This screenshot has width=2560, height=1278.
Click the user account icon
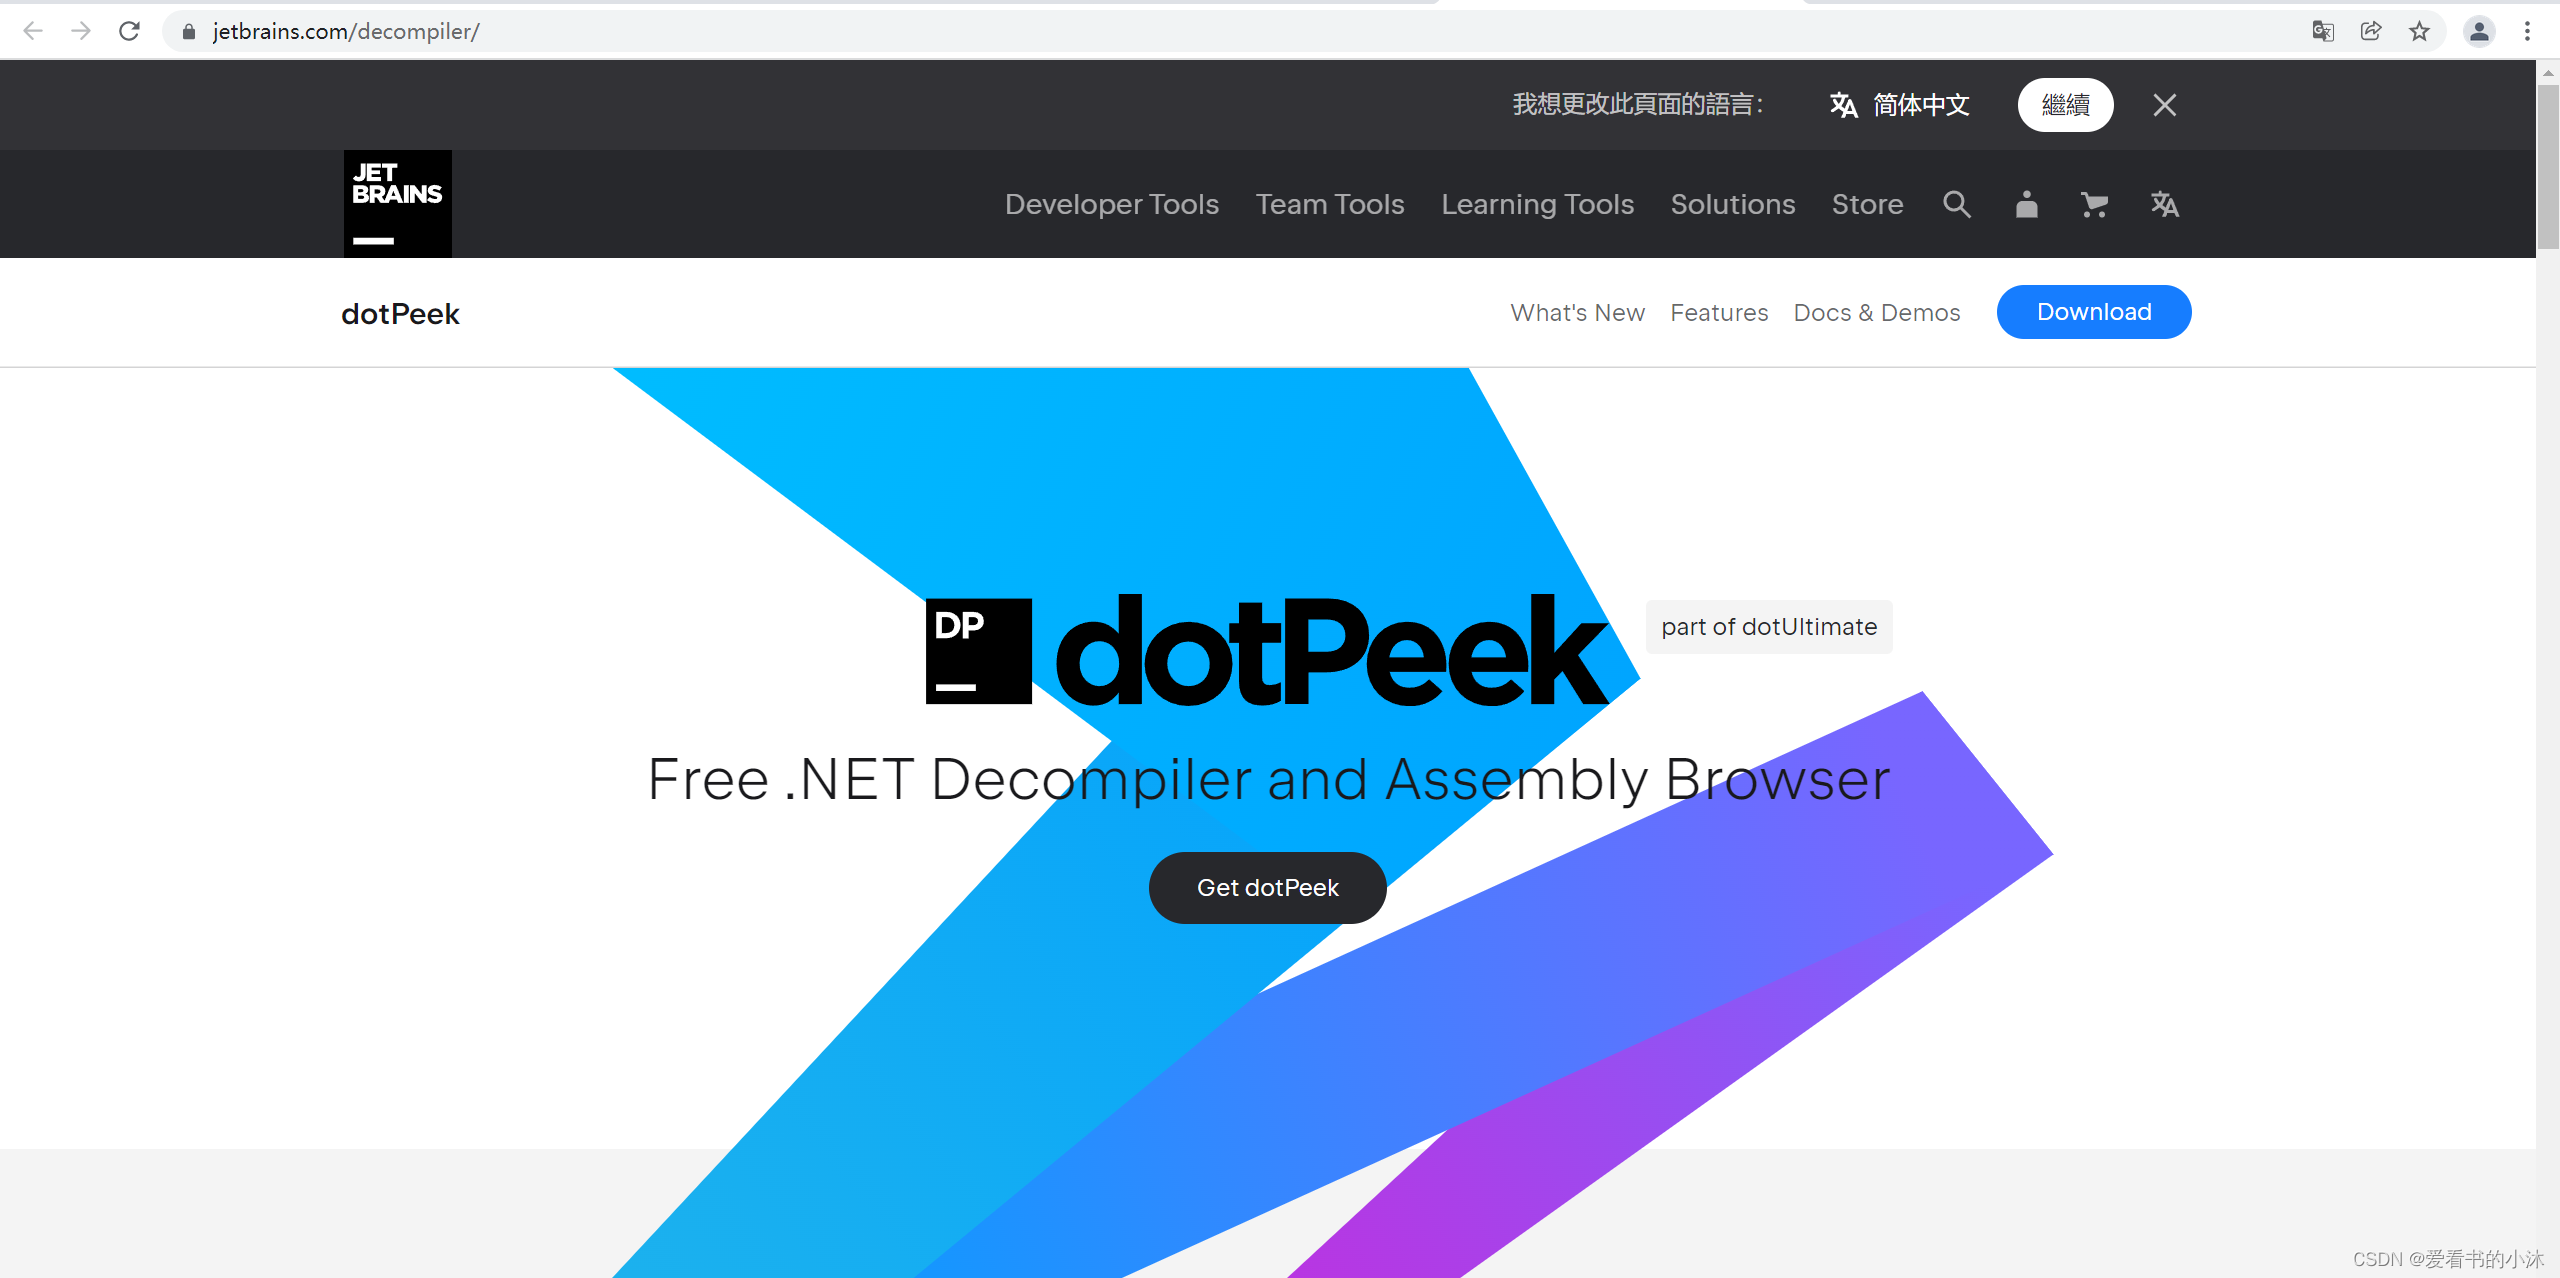tap(2028, 204)
